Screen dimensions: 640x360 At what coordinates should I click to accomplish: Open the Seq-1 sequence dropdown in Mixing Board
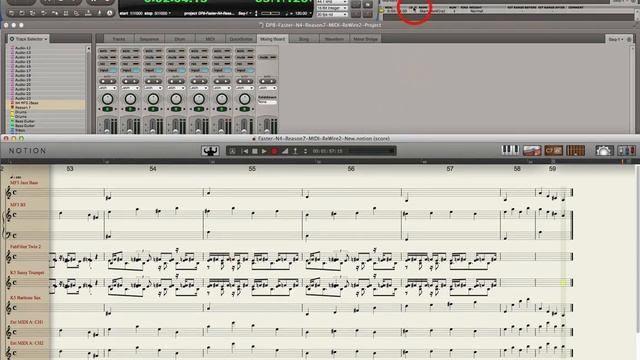tap(616, 39)
